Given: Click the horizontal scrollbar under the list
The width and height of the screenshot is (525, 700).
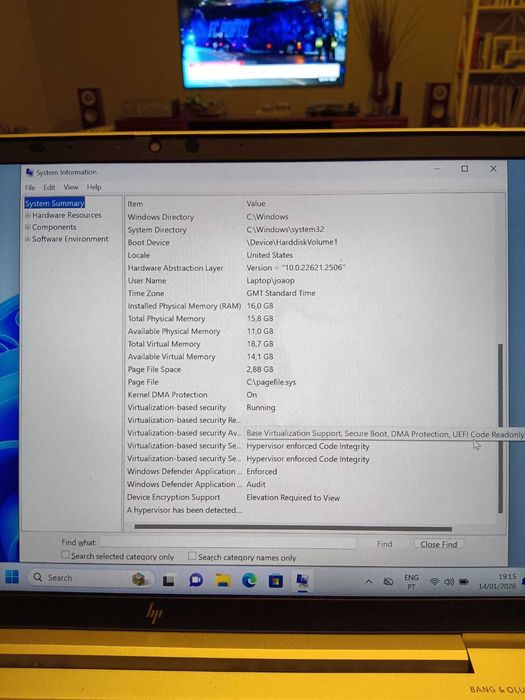Looking at the screenshot, I should (293, 529).
